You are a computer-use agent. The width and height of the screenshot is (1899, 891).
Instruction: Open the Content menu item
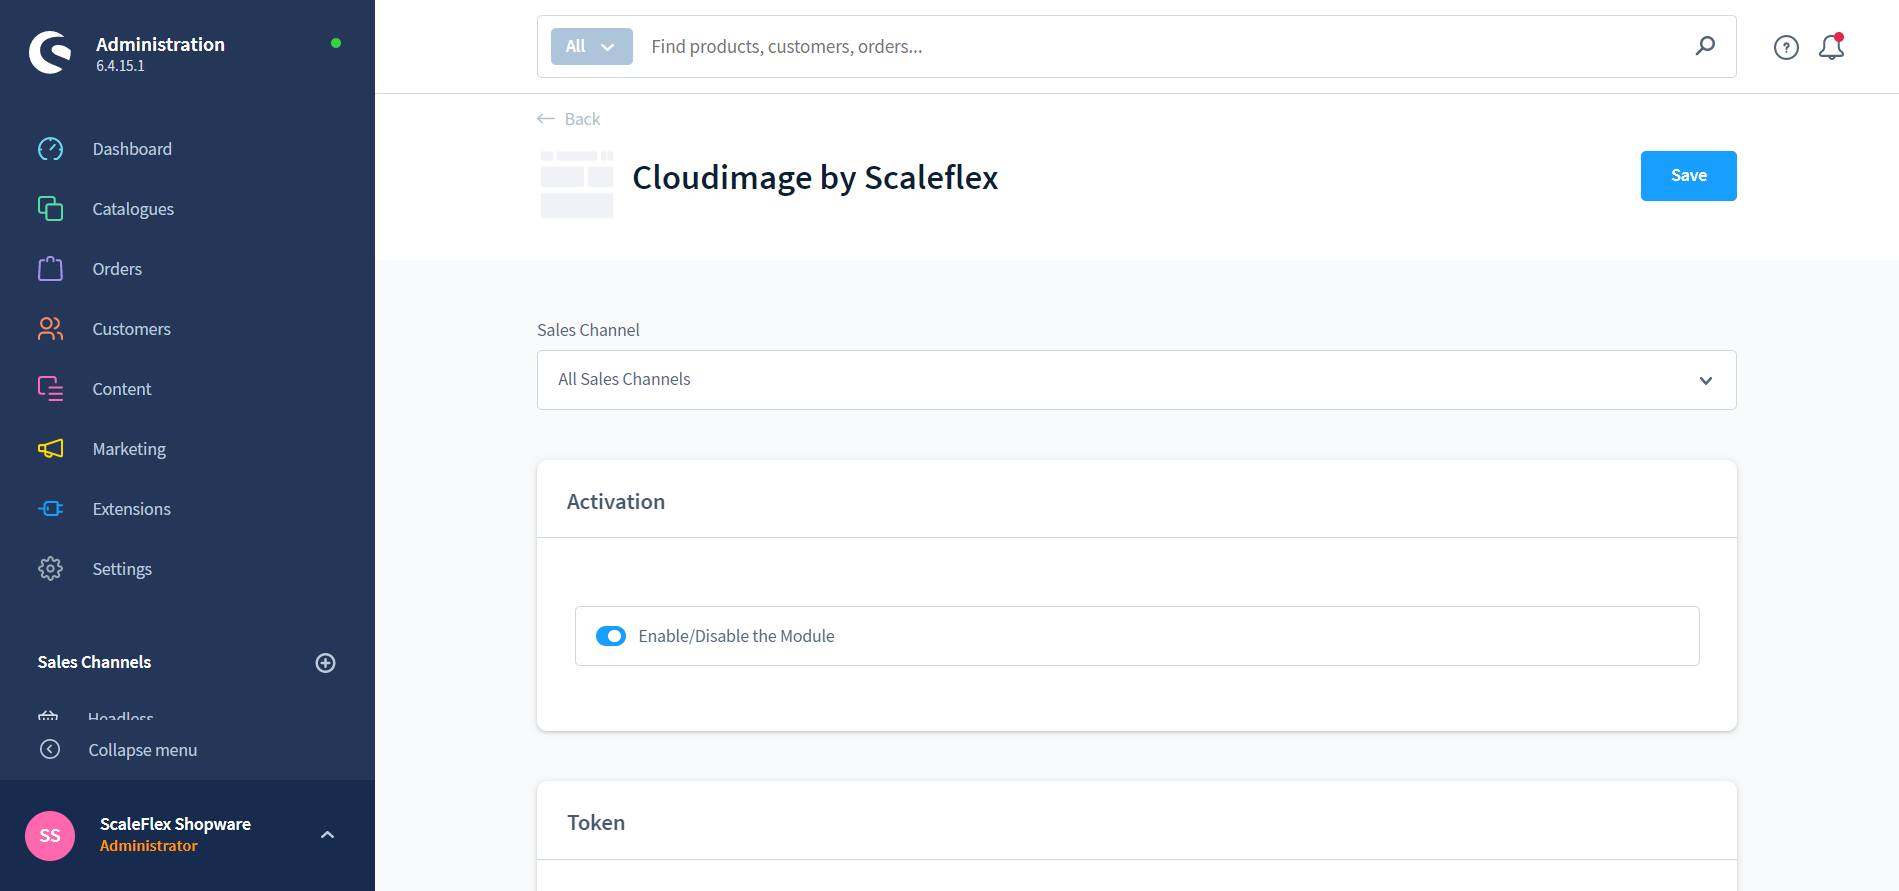tap(122, 389)
